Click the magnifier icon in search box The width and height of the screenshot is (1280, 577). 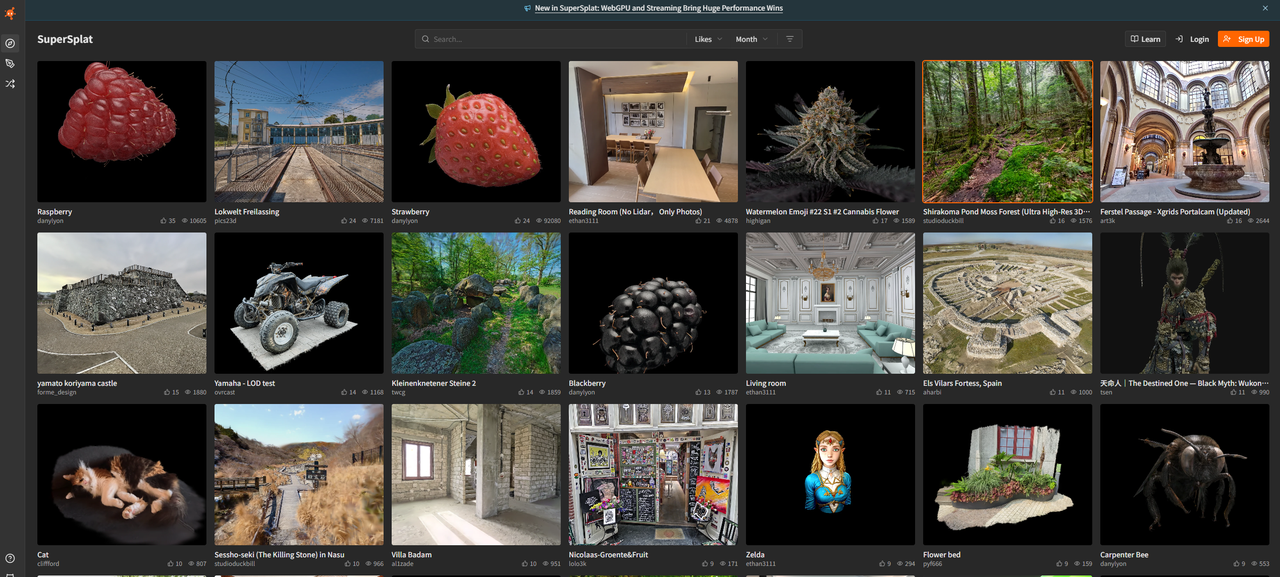(426, 39)
